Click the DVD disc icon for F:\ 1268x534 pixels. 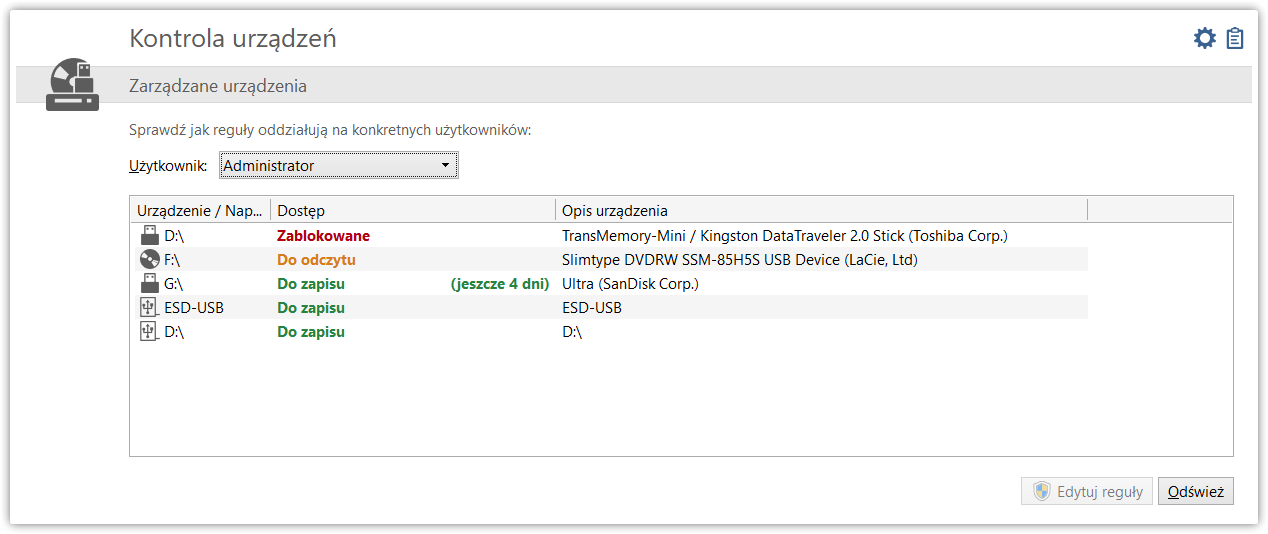tap(149, 260)
